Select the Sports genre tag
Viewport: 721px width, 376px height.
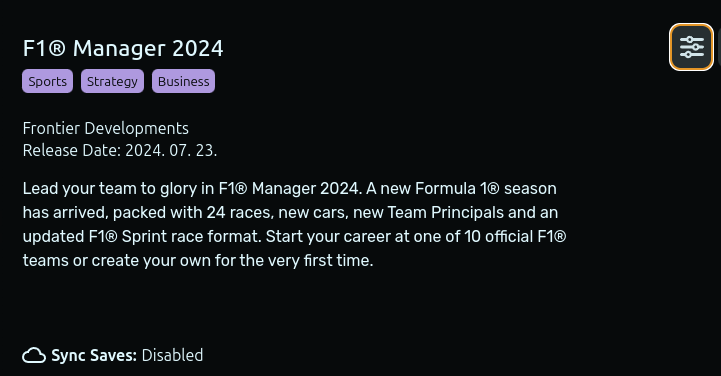point(47,81)
